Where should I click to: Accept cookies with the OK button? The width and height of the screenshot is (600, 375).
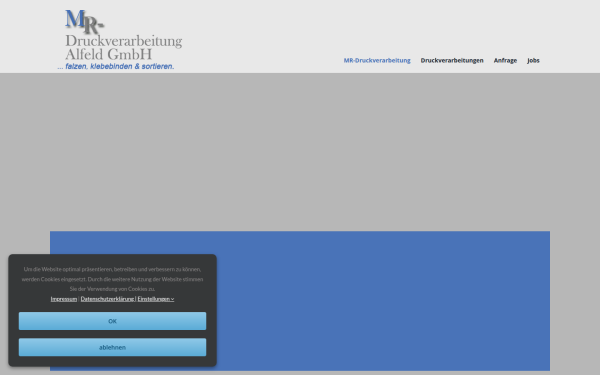coord(112,321)
